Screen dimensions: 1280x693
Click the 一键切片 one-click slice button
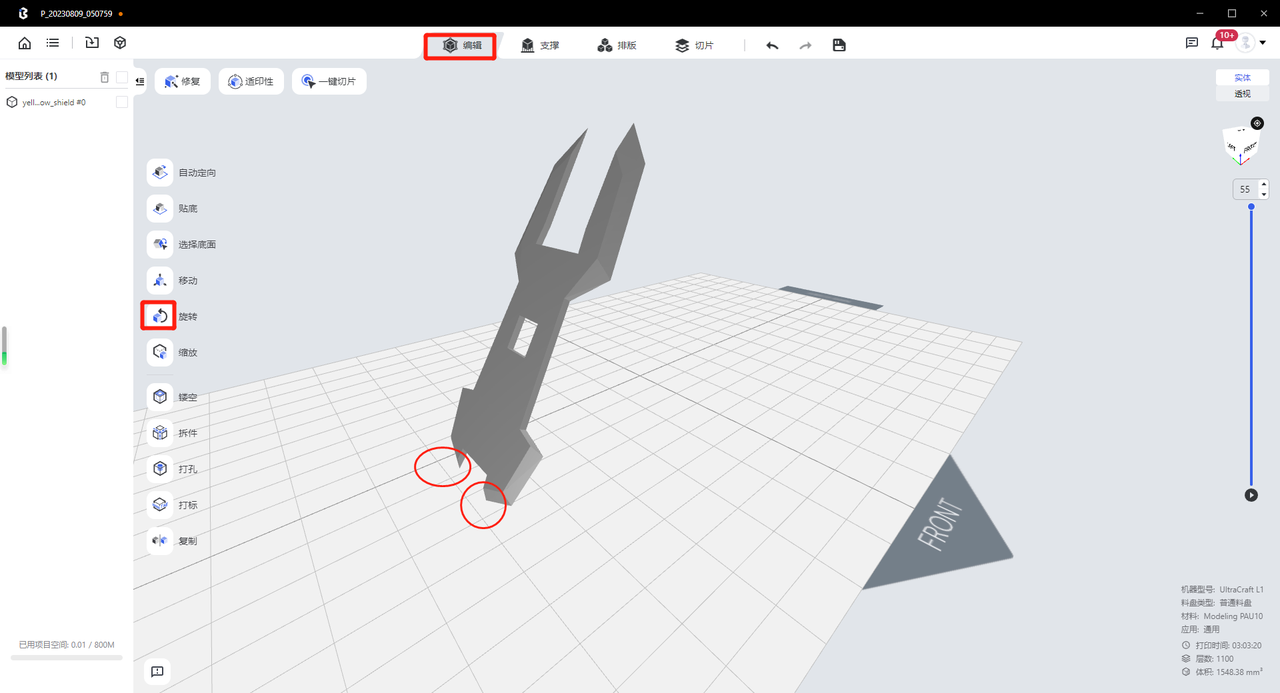(329, 82)
